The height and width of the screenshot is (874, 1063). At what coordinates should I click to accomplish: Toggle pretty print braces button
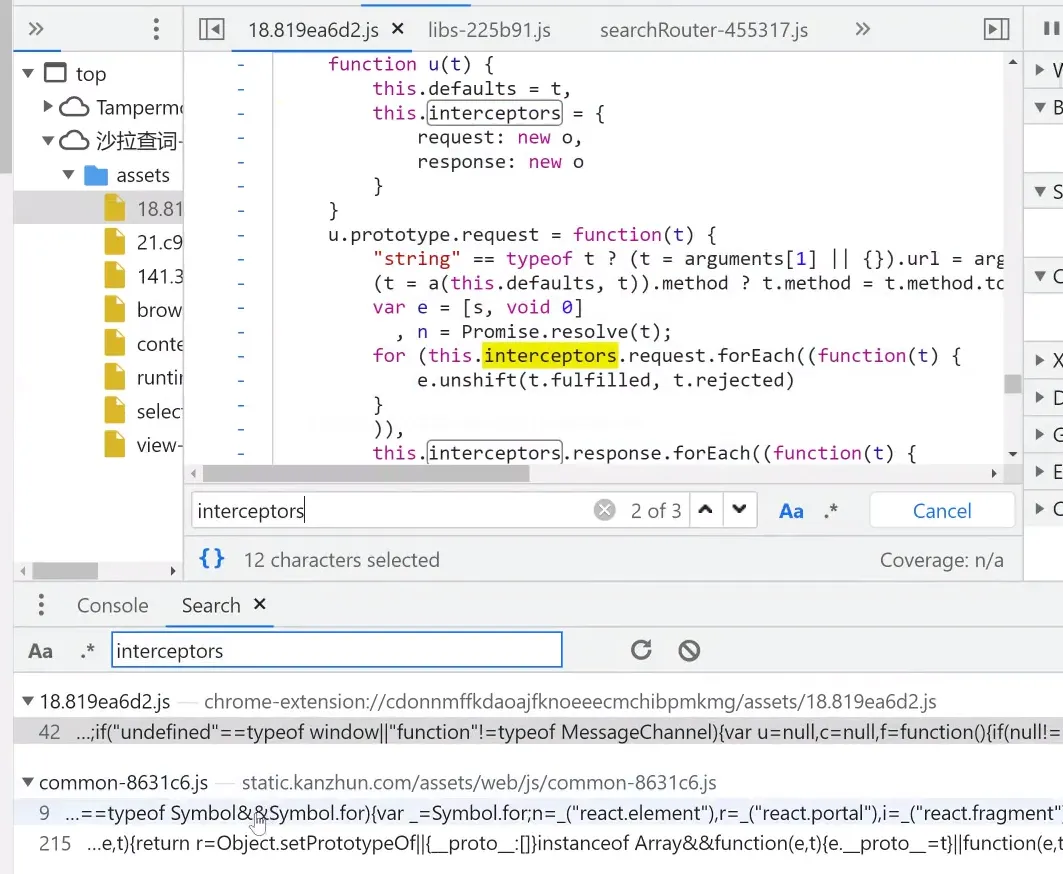212,559
